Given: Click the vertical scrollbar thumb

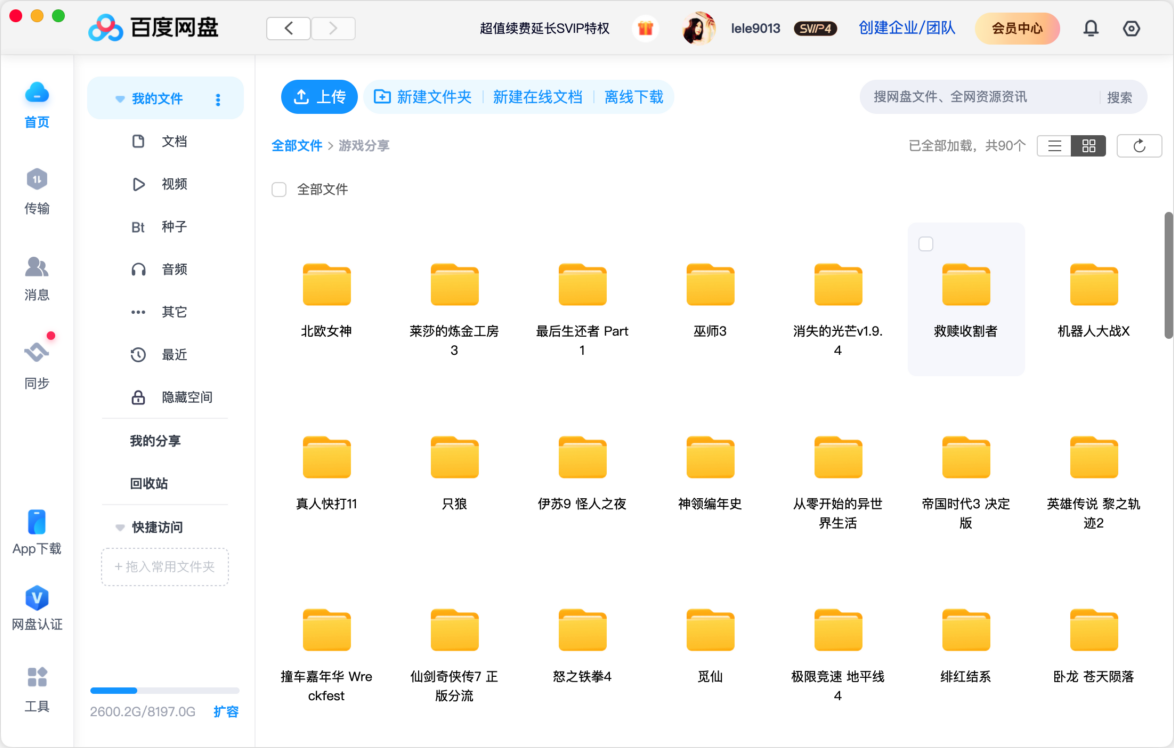Looking at the screenshot, I should coord(1168,276).
